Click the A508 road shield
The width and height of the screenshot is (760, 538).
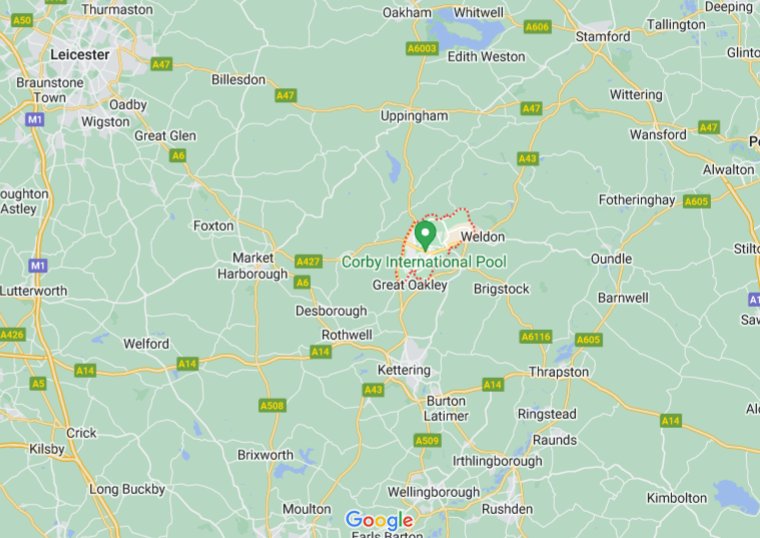(272, 405)
